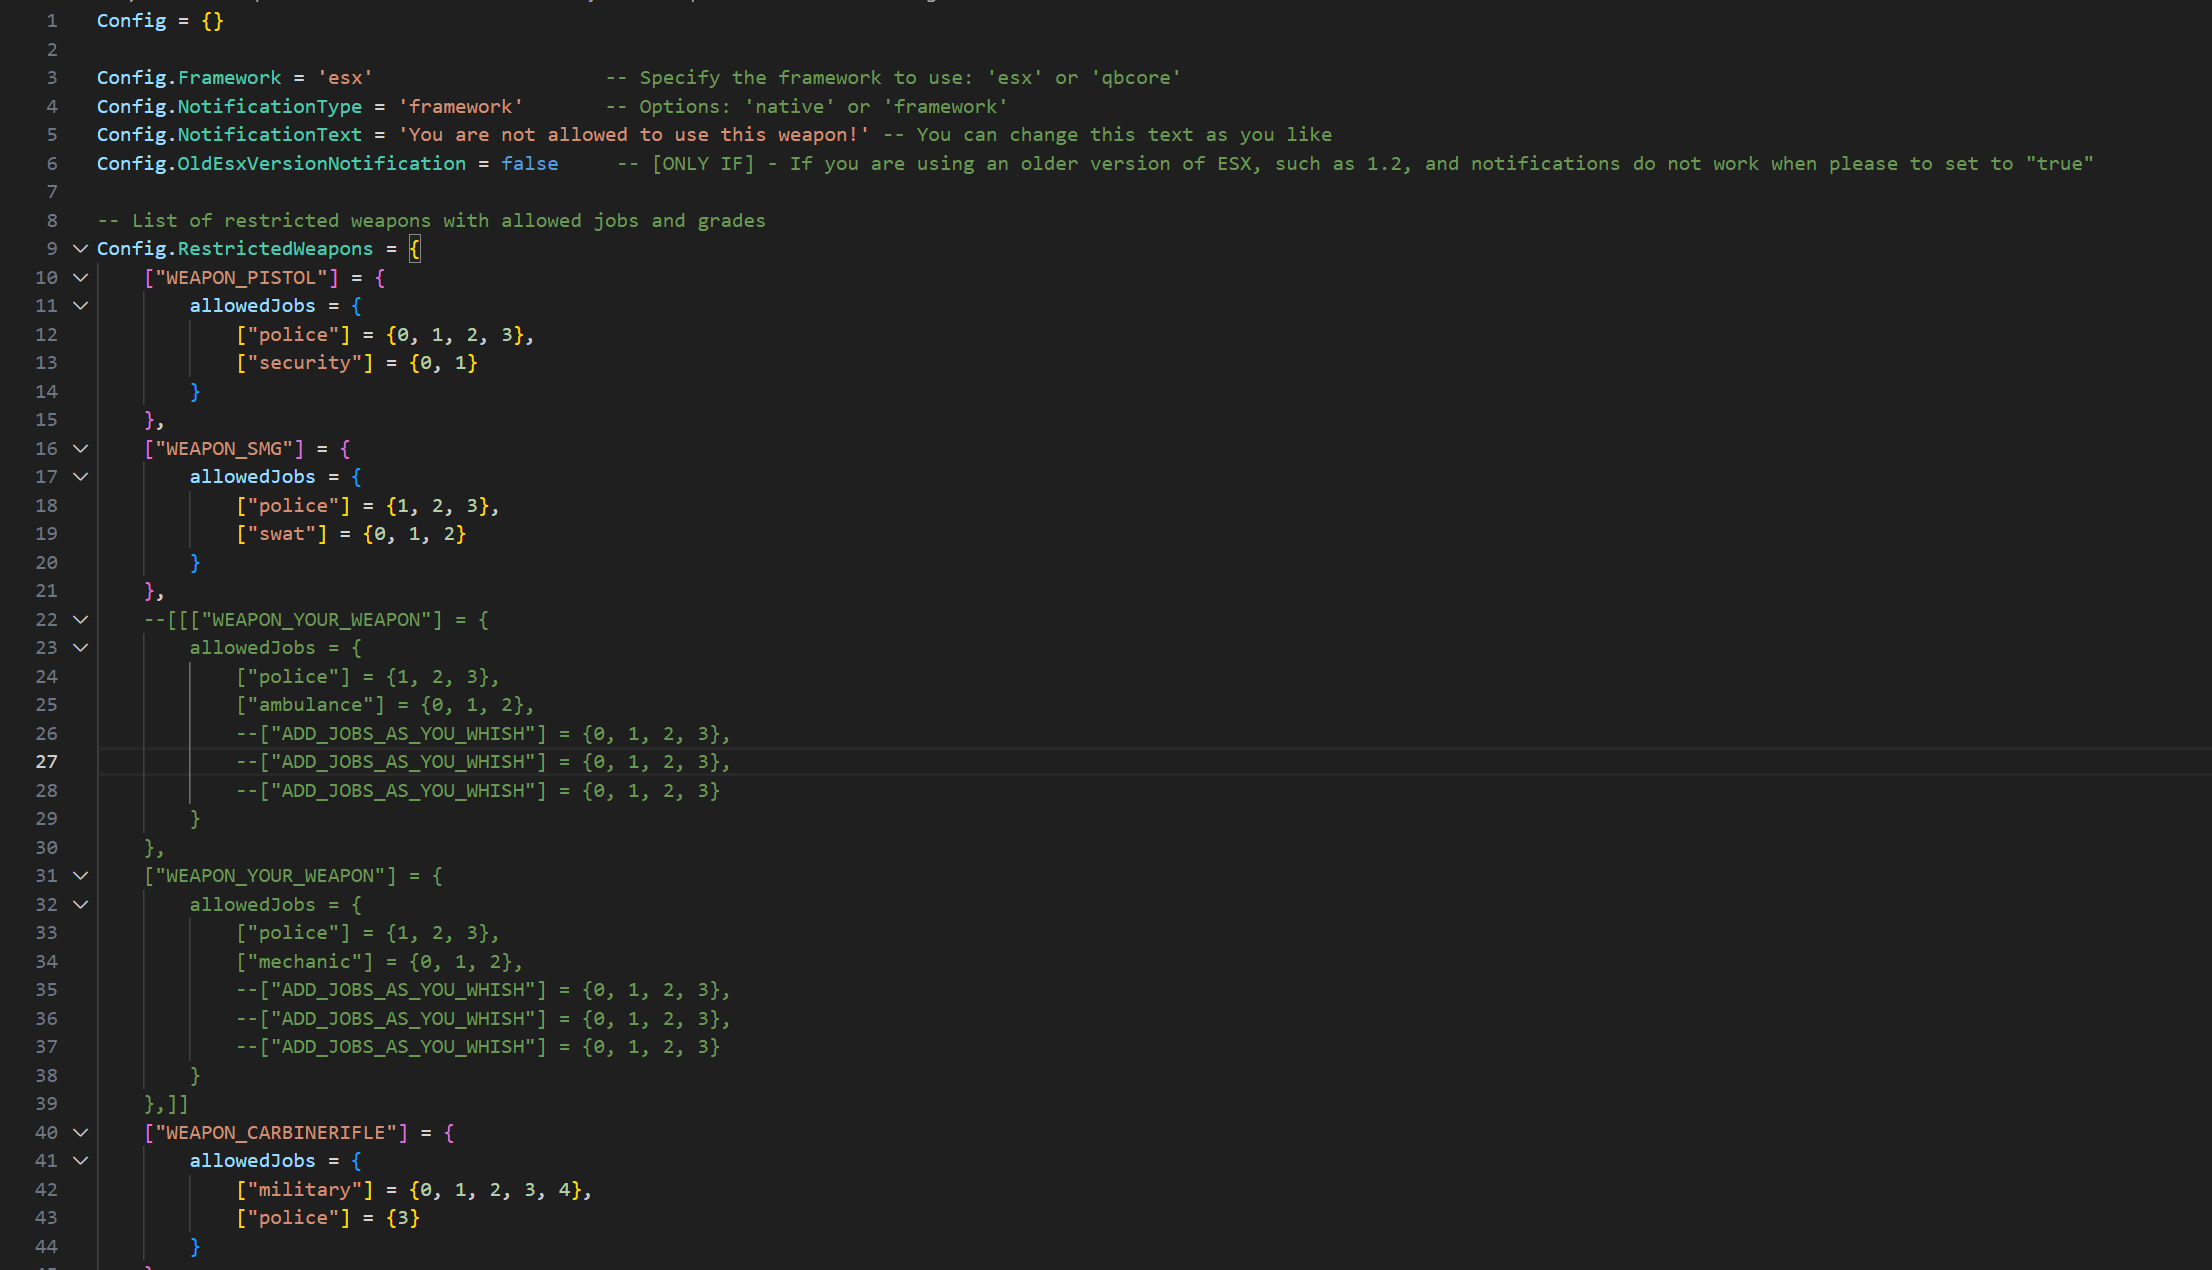Screen dimensions: 2212x1270
Task: Fold the WEAPON_PISTOL table on line 10
Action: click(x=81, y=278)
